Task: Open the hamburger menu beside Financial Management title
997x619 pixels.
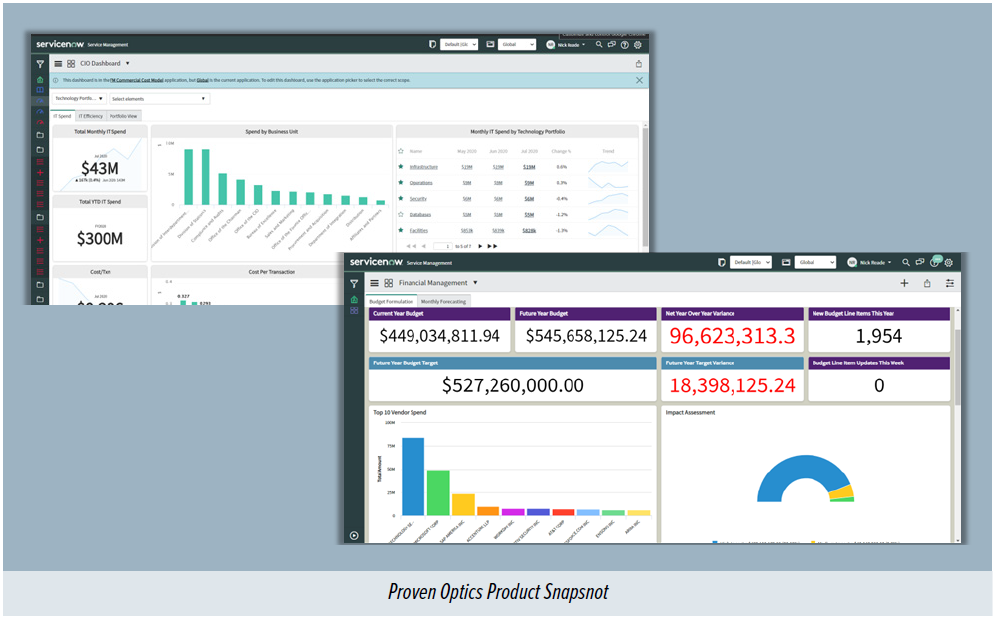Action: click(375, 283)
